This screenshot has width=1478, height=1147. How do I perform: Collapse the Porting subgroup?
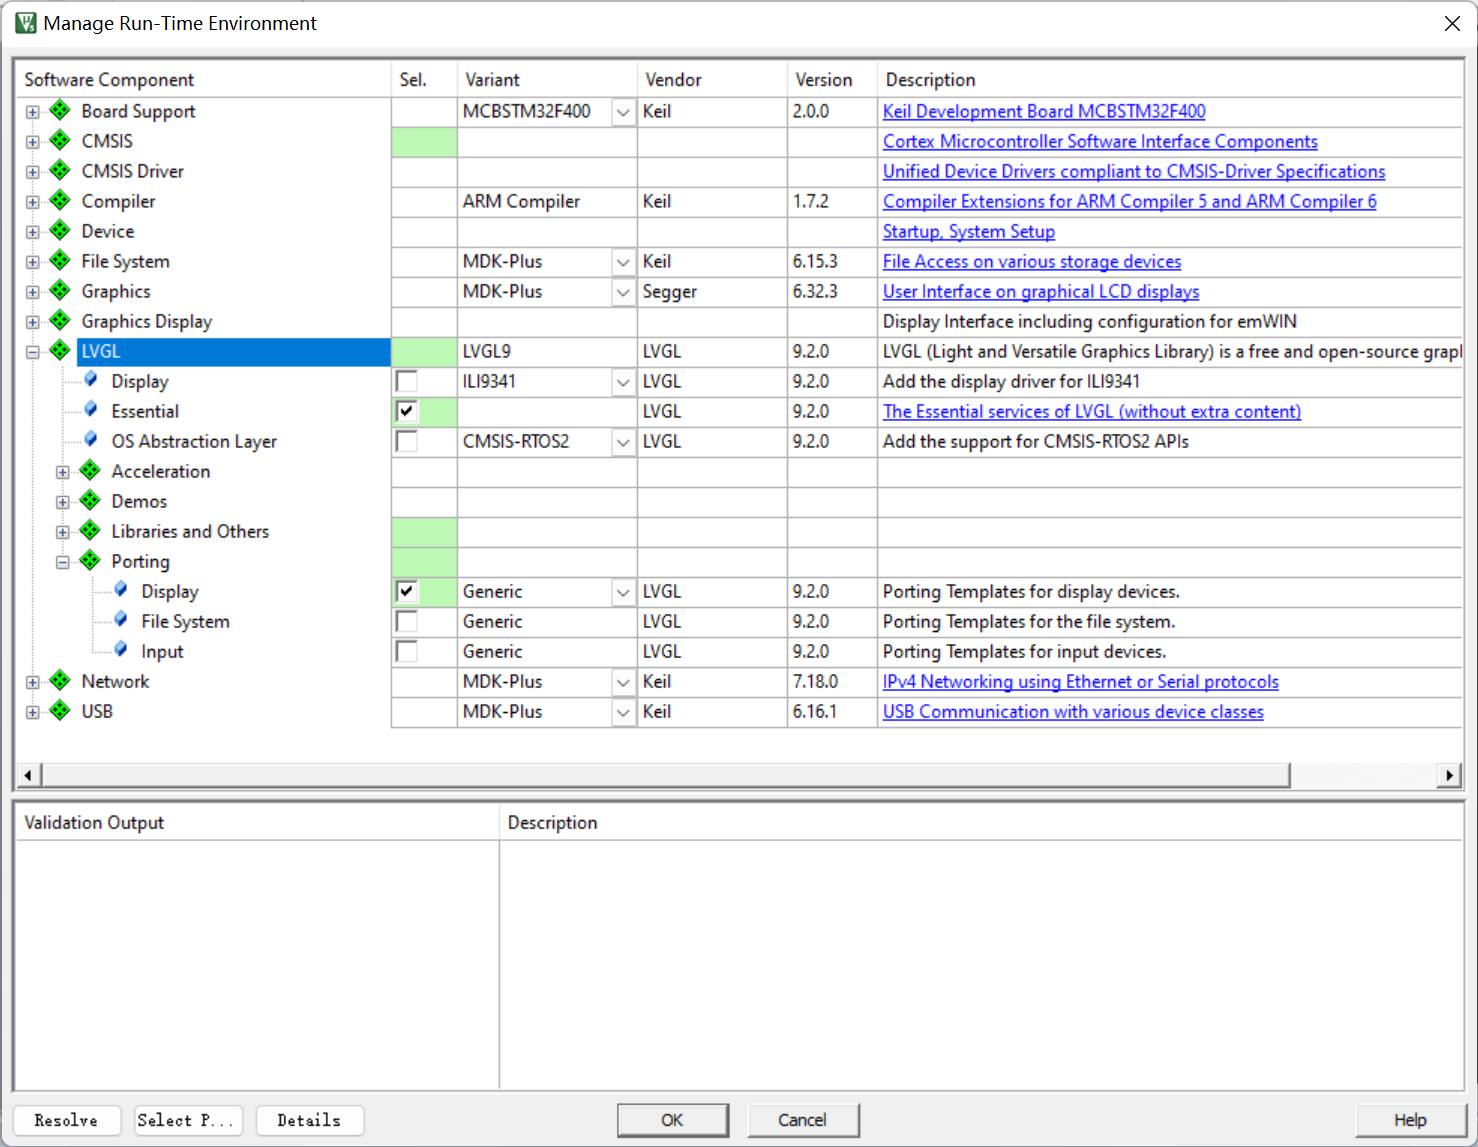63,562
